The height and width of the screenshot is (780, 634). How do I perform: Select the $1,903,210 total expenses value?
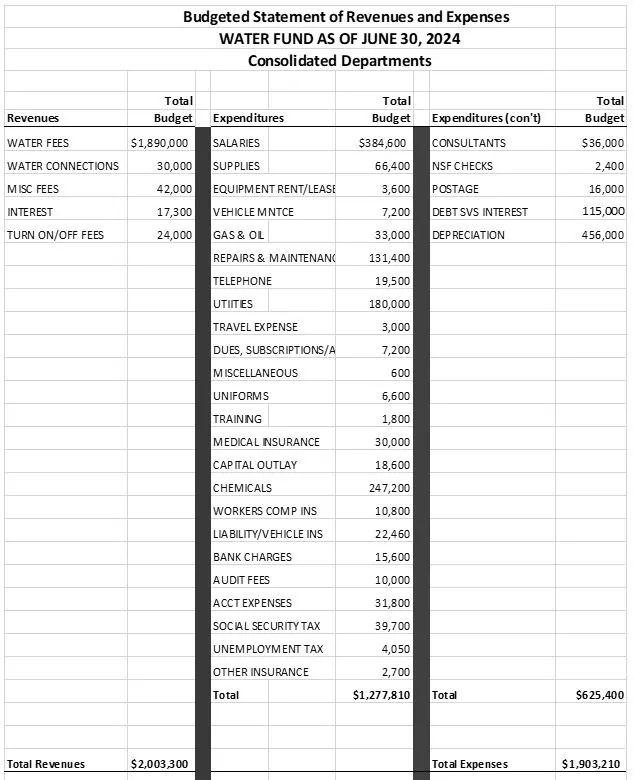pos(593,764)
